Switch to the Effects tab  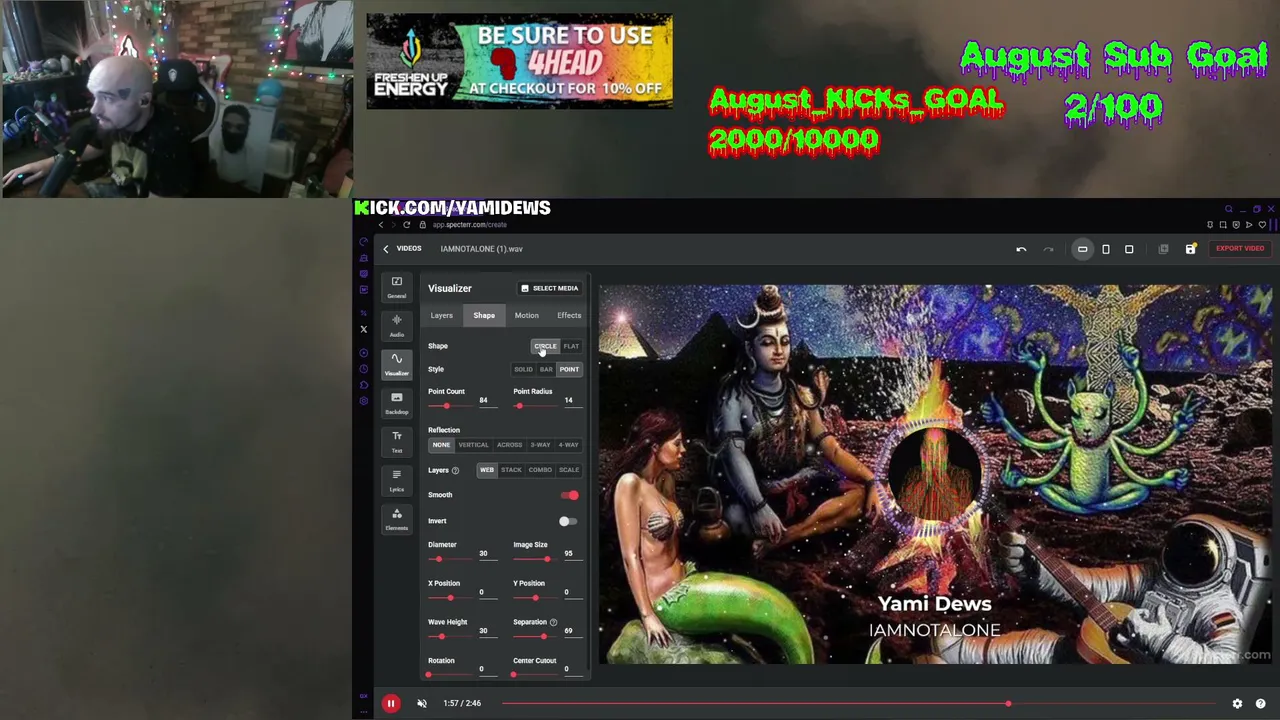[569, 316]
